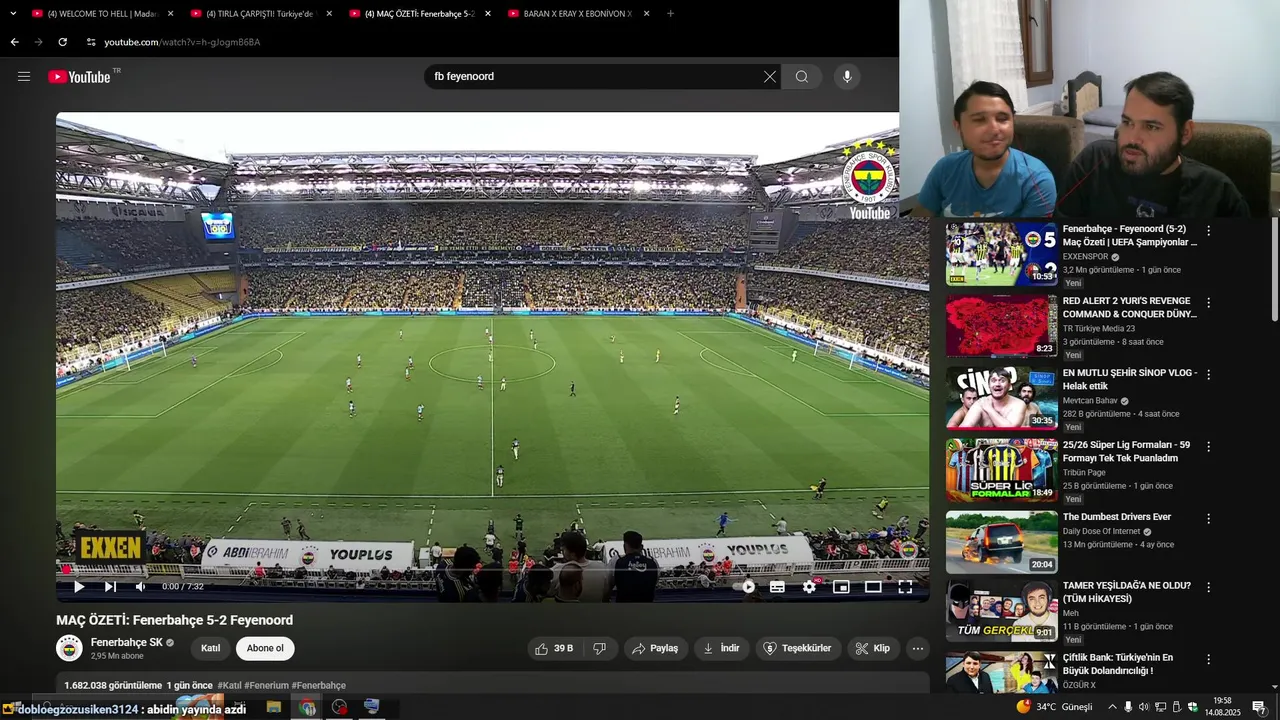
Task: Open Çiftlik Bank video title
Action: [1118, 664]
